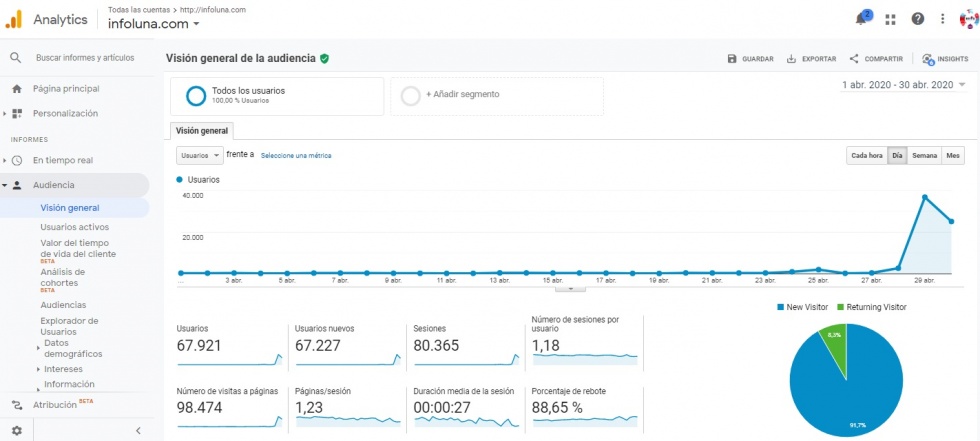Viewport: 980px width, 441px height.
Task: Set chart granularity to Cada hora
Action: [866, 156]
